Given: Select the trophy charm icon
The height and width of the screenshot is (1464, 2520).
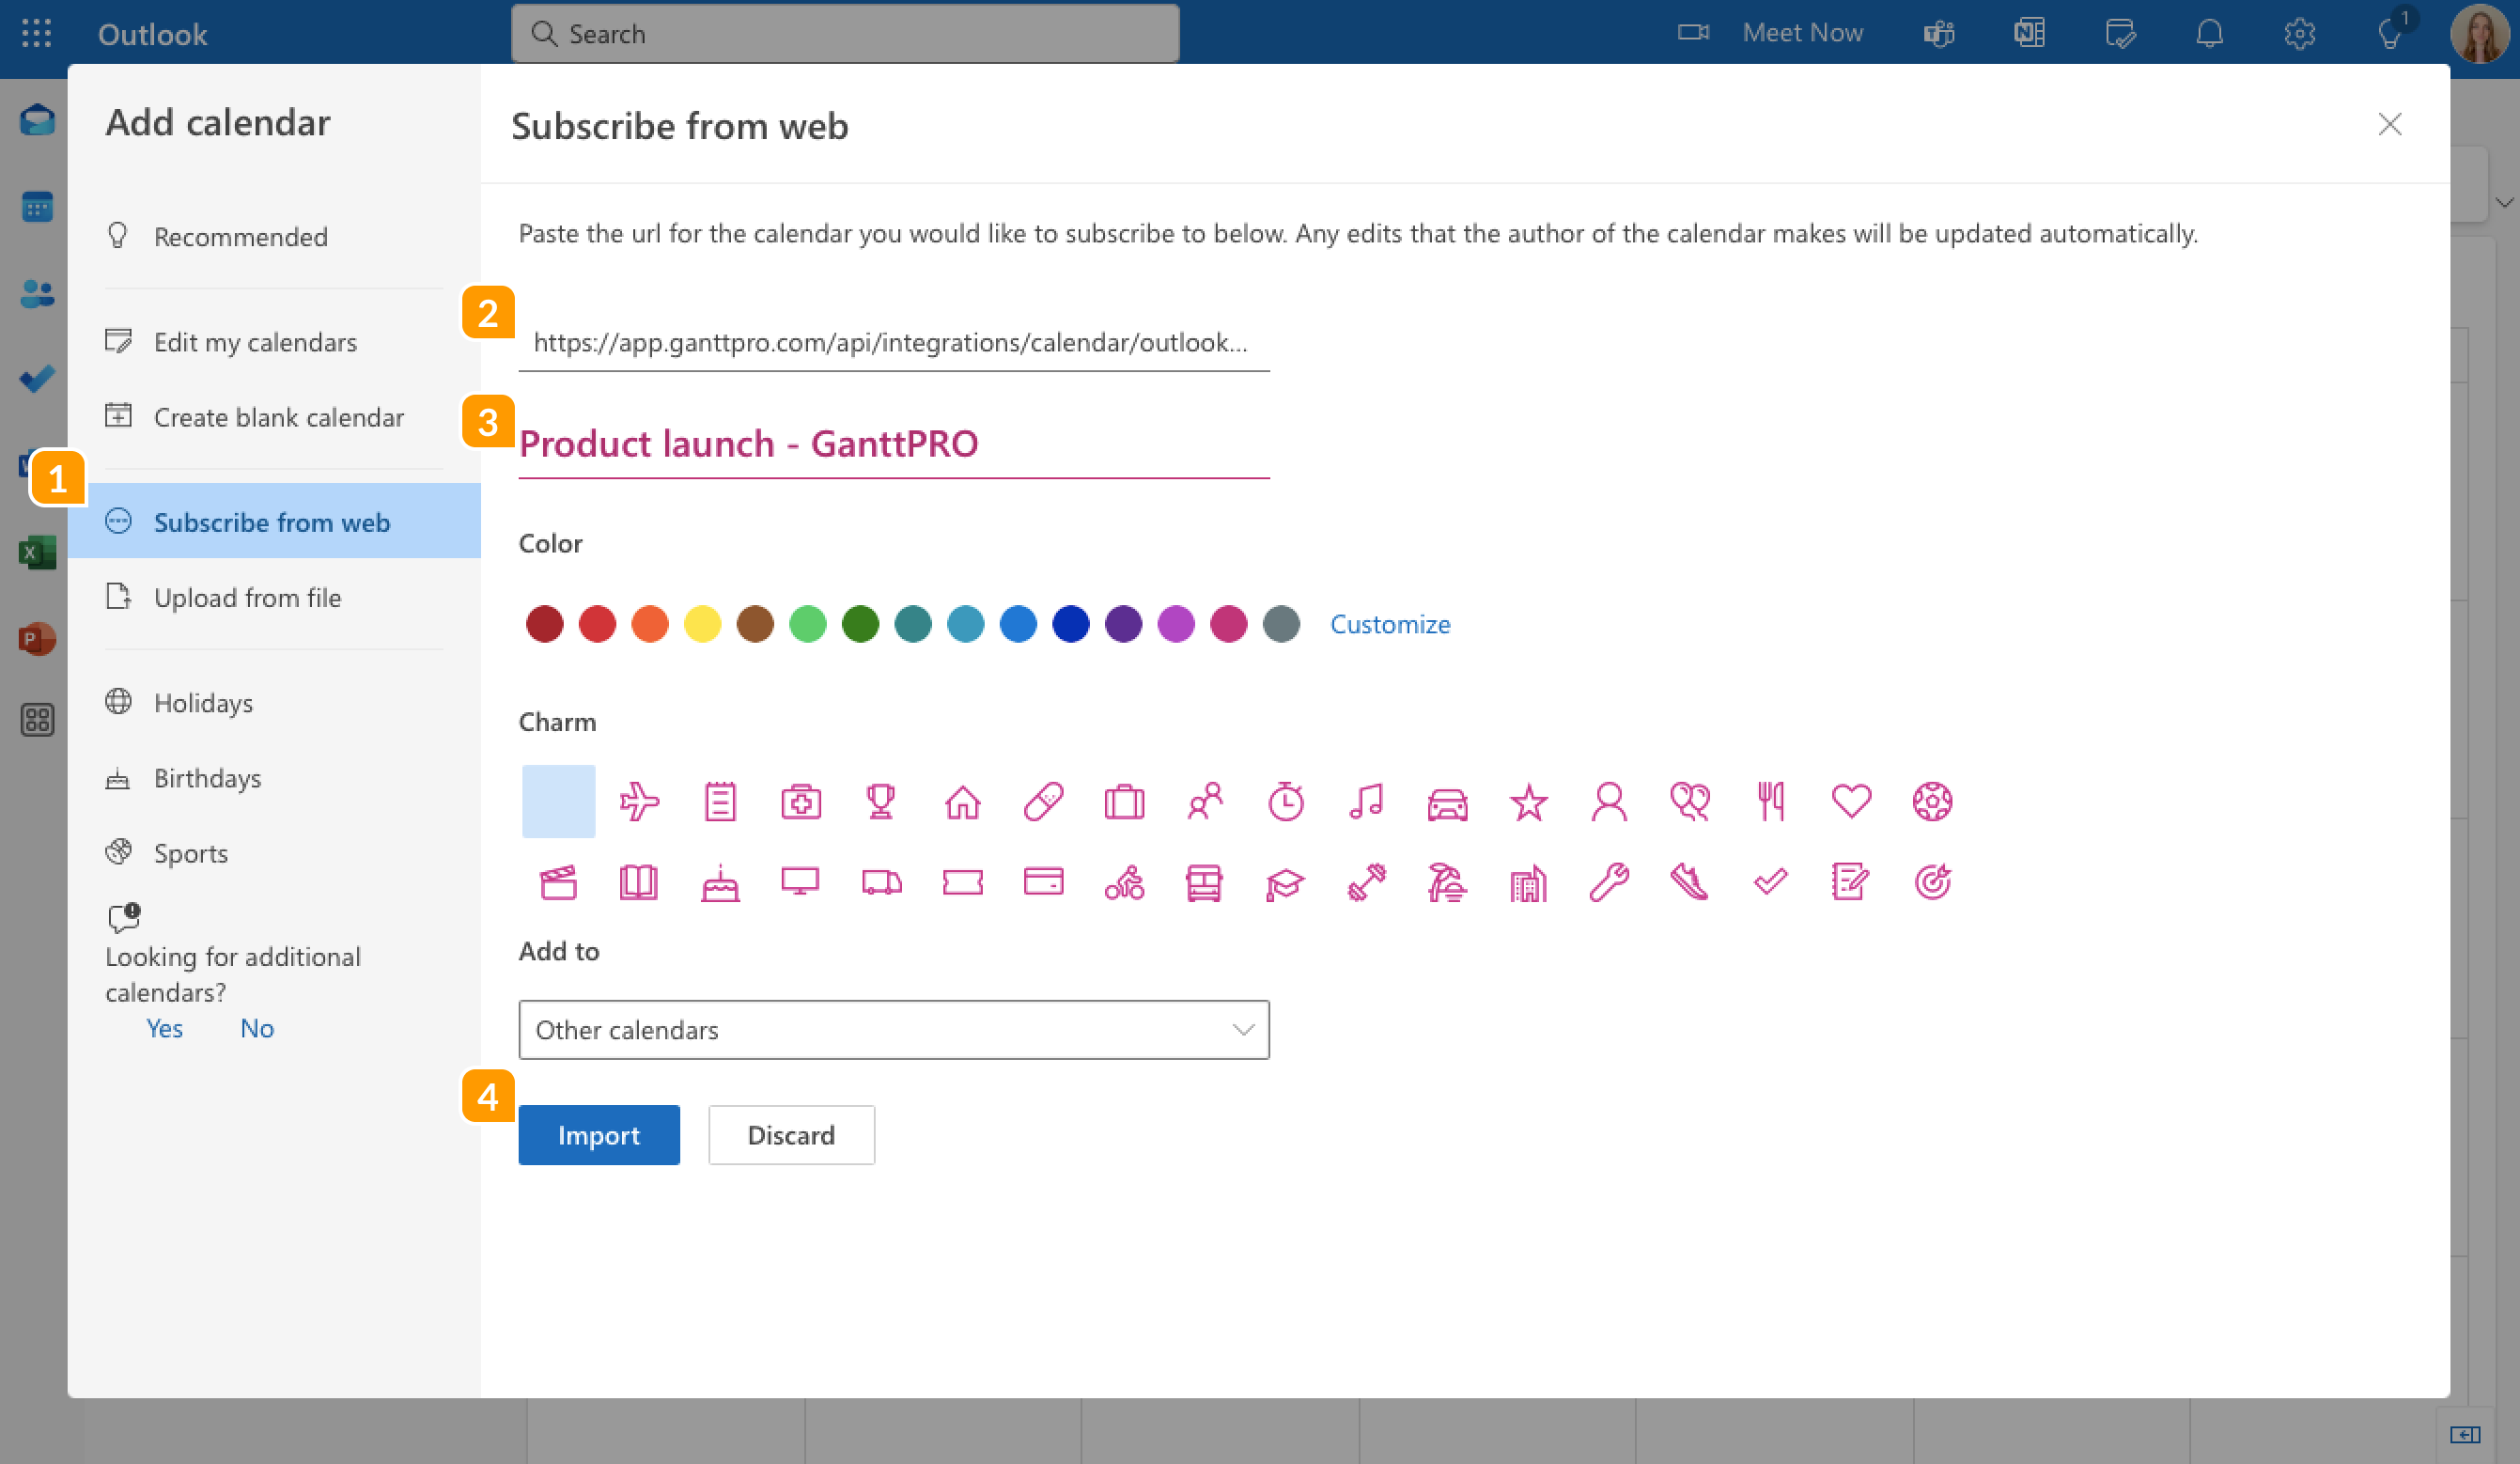Looking at the screenshot, I should (x=881, y=801).
